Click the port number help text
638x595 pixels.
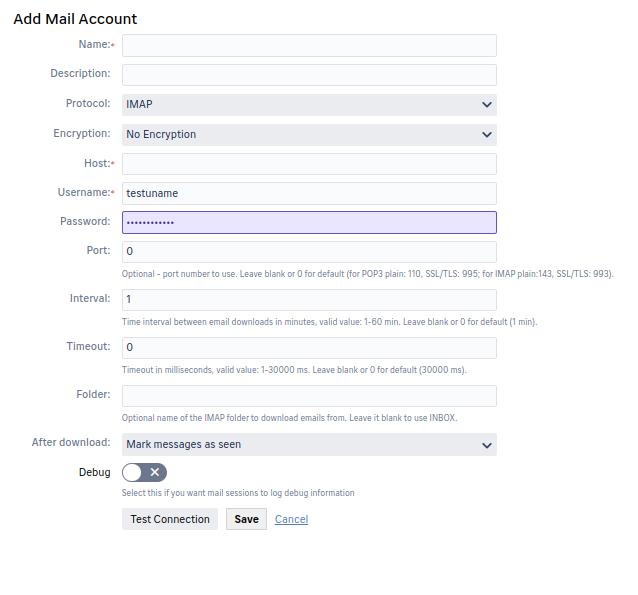pyautogui.click(x=367, y=274)
